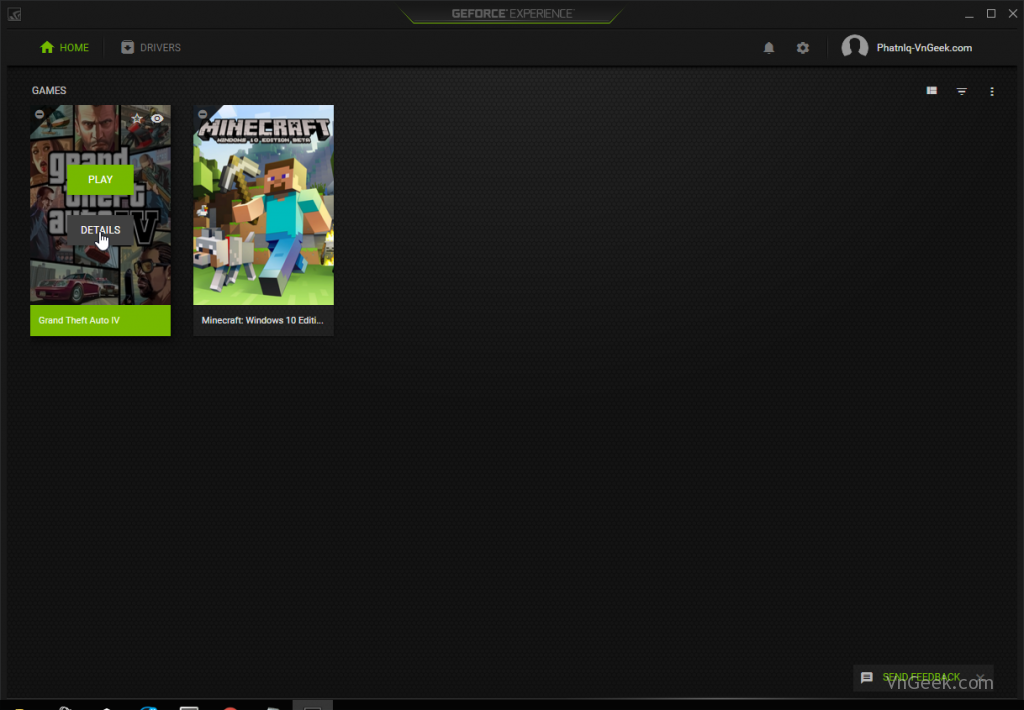The image size is (1024, 710).
Task: Switch to the DRIVERS tab
Action: (151, 48)
